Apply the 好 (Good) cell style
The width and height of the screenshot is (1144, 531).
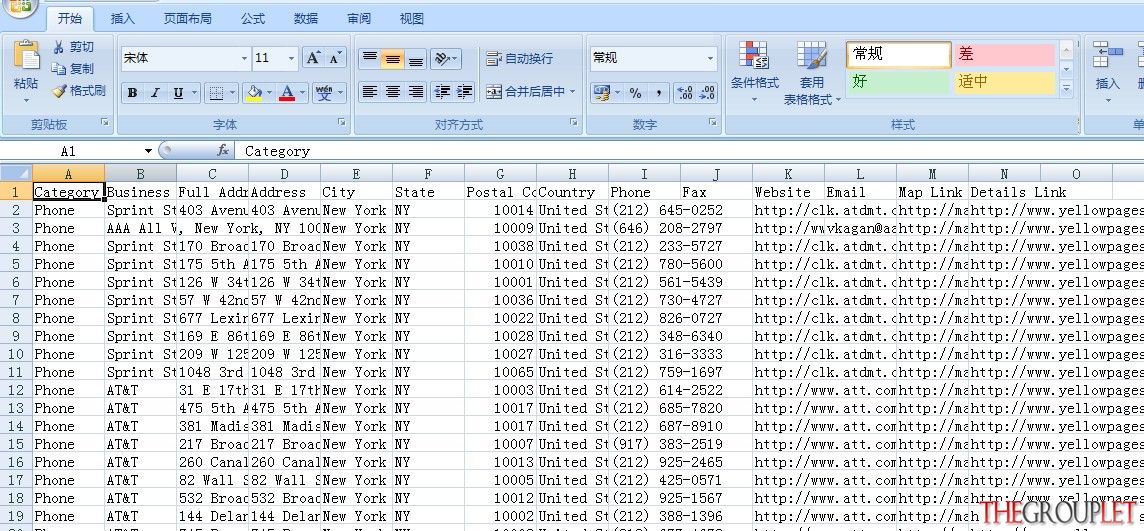click(899, 82)
